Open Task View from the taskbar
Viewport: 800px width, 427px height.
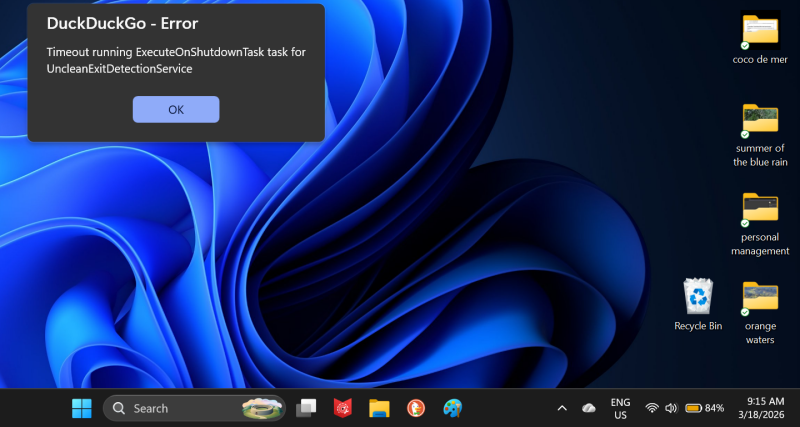point(306,408)
